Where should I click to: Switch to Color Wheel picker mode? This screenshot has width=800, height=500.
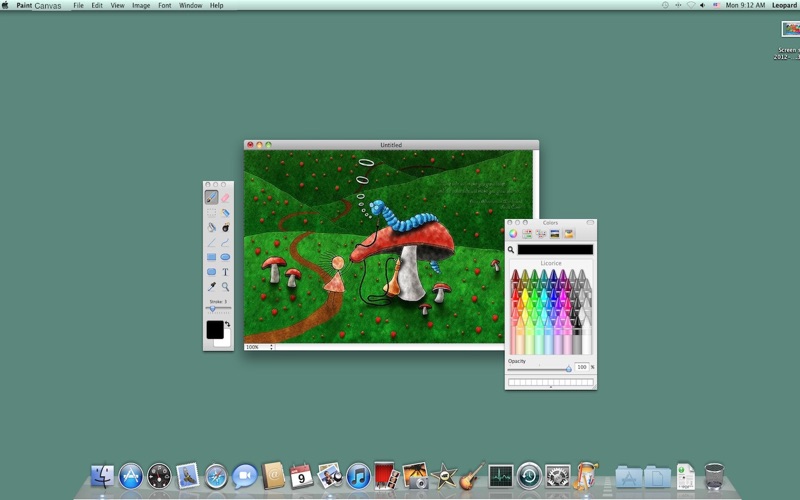pos(513,234)
